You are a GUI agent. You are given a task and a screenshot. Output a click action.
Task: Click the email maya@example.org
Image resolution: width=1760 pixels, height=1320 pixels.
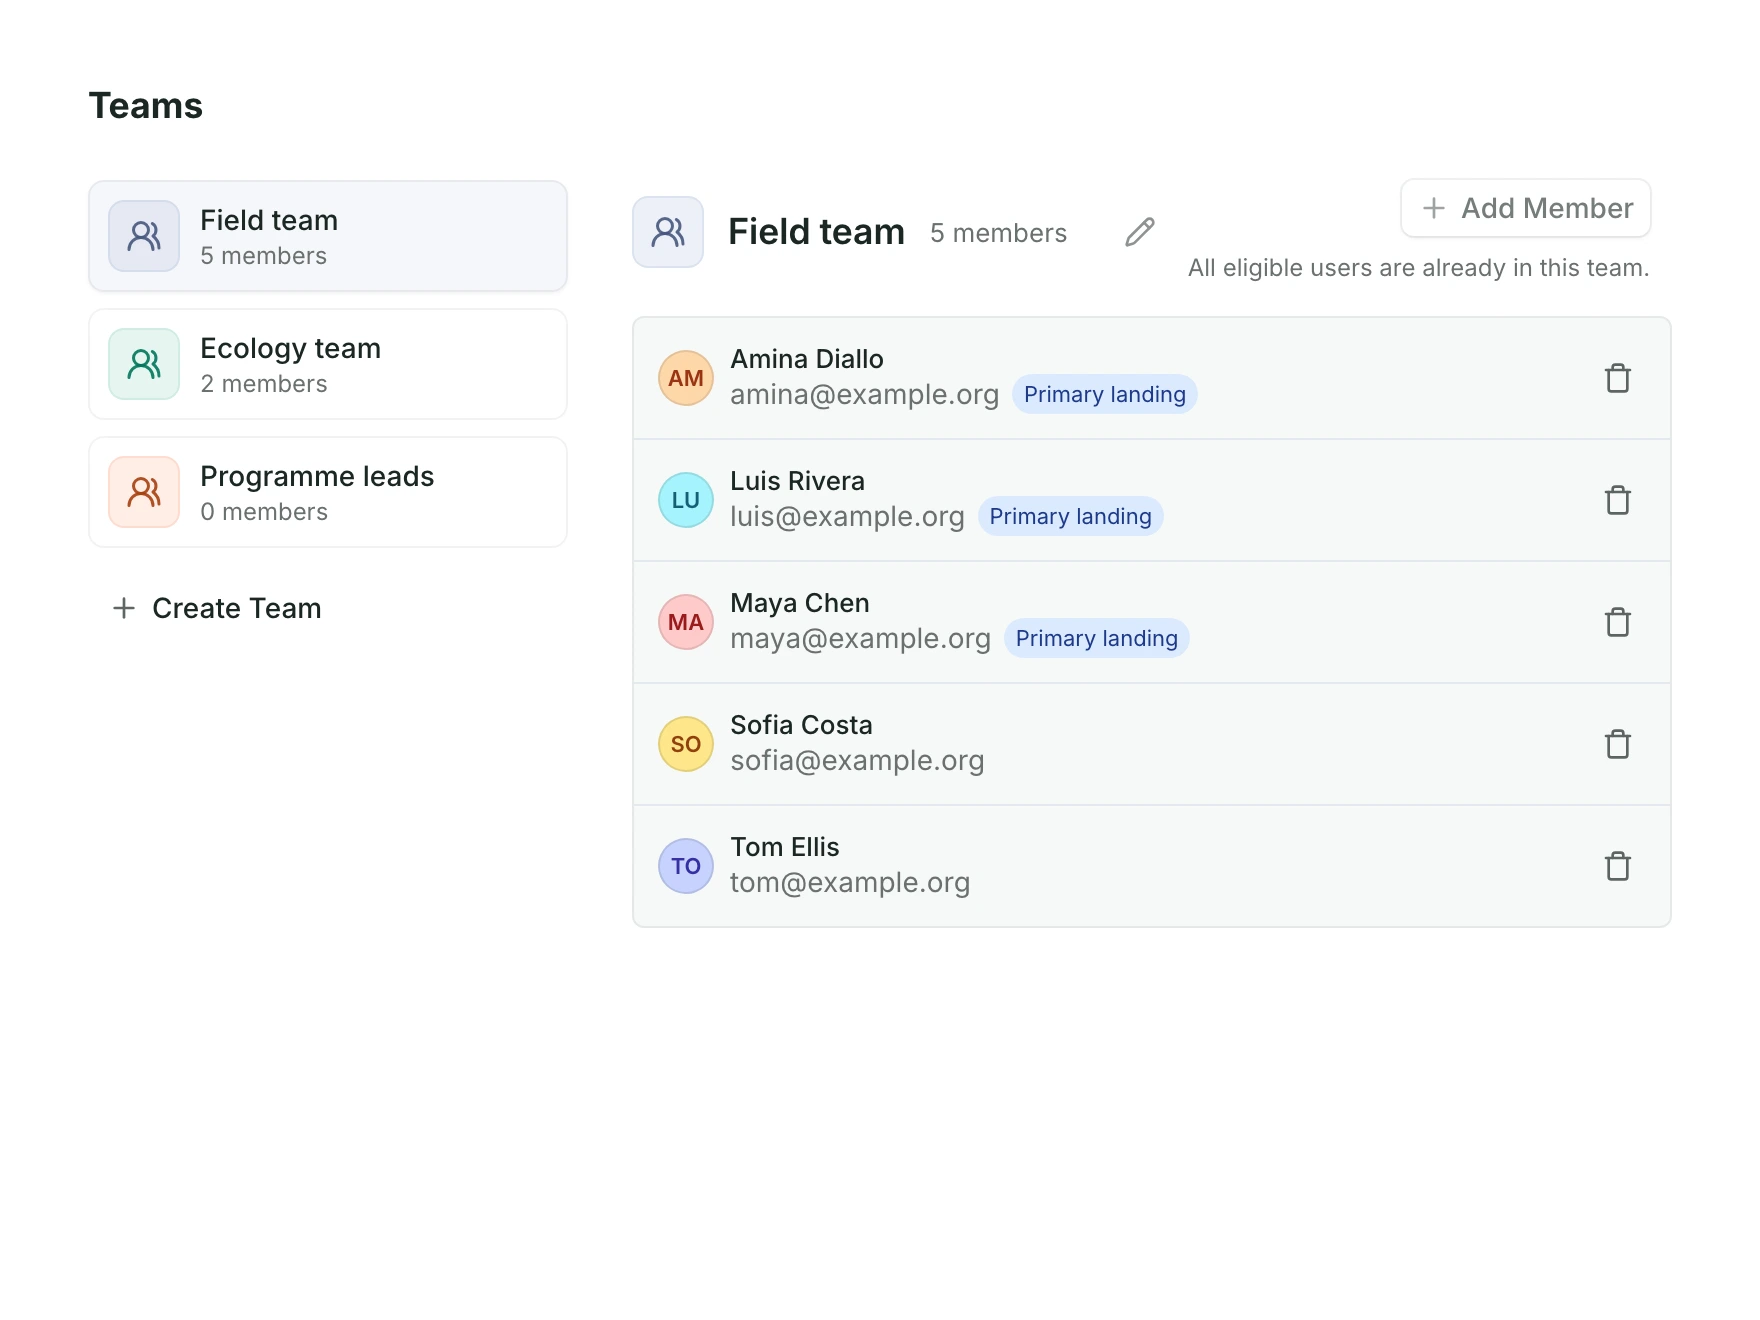click(x=861, y=638)
